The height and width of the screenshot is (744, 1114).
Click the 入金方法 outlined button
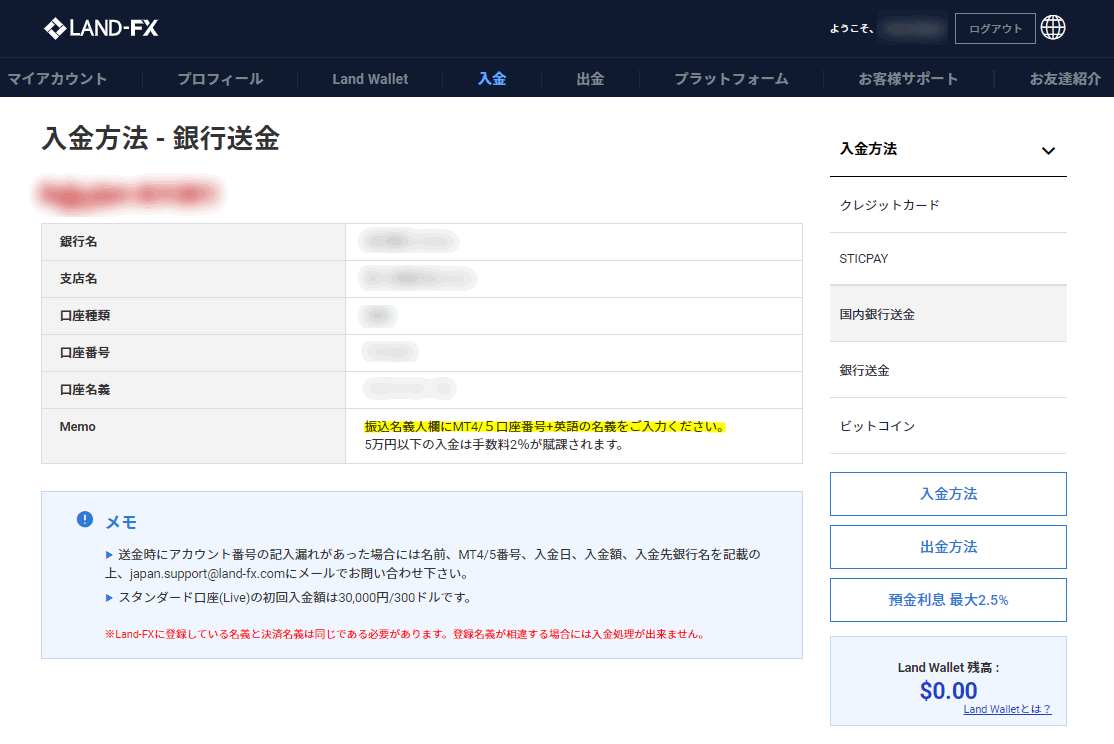coord(948,494)
